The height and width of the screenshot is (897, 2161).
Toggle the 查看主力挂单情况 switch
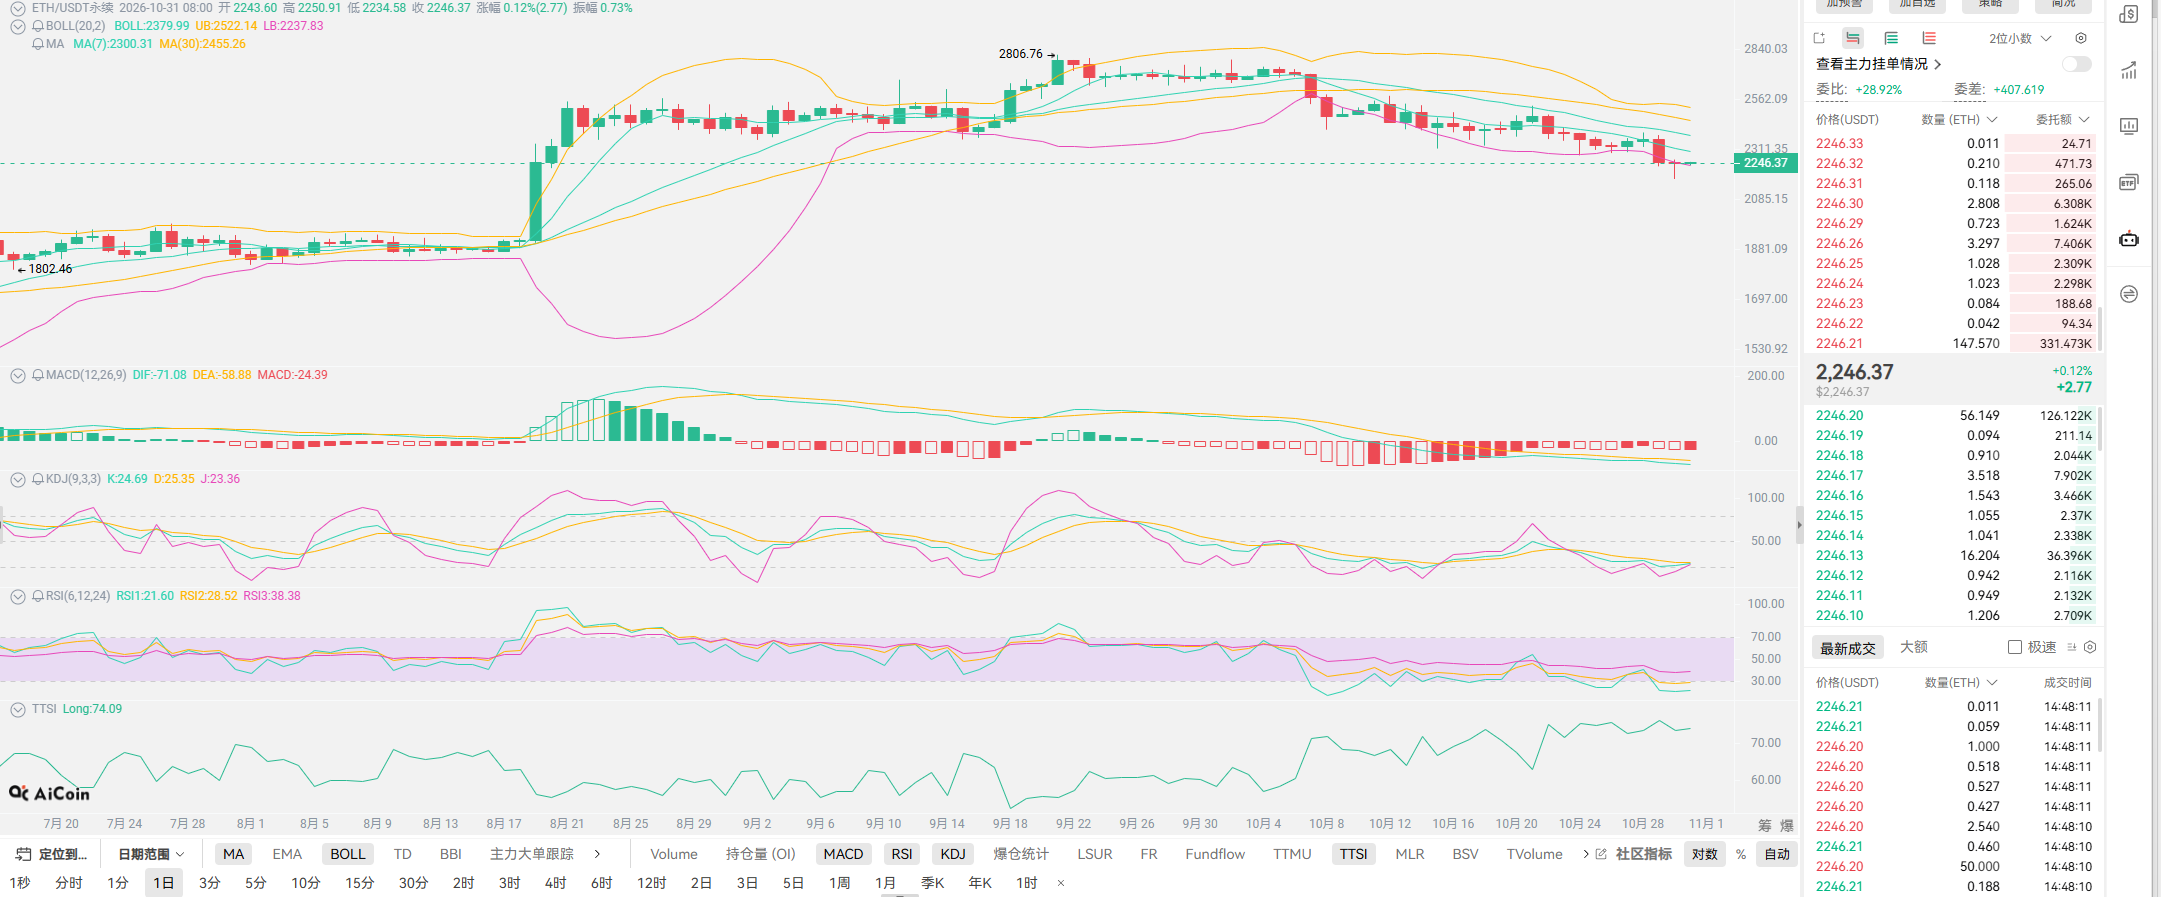point(2077,64)
